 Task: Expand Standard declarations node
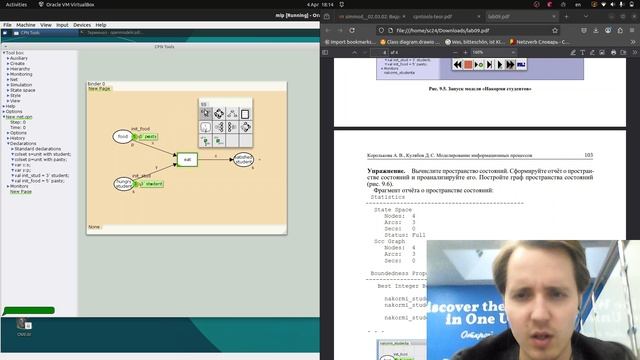pos(12,149)
